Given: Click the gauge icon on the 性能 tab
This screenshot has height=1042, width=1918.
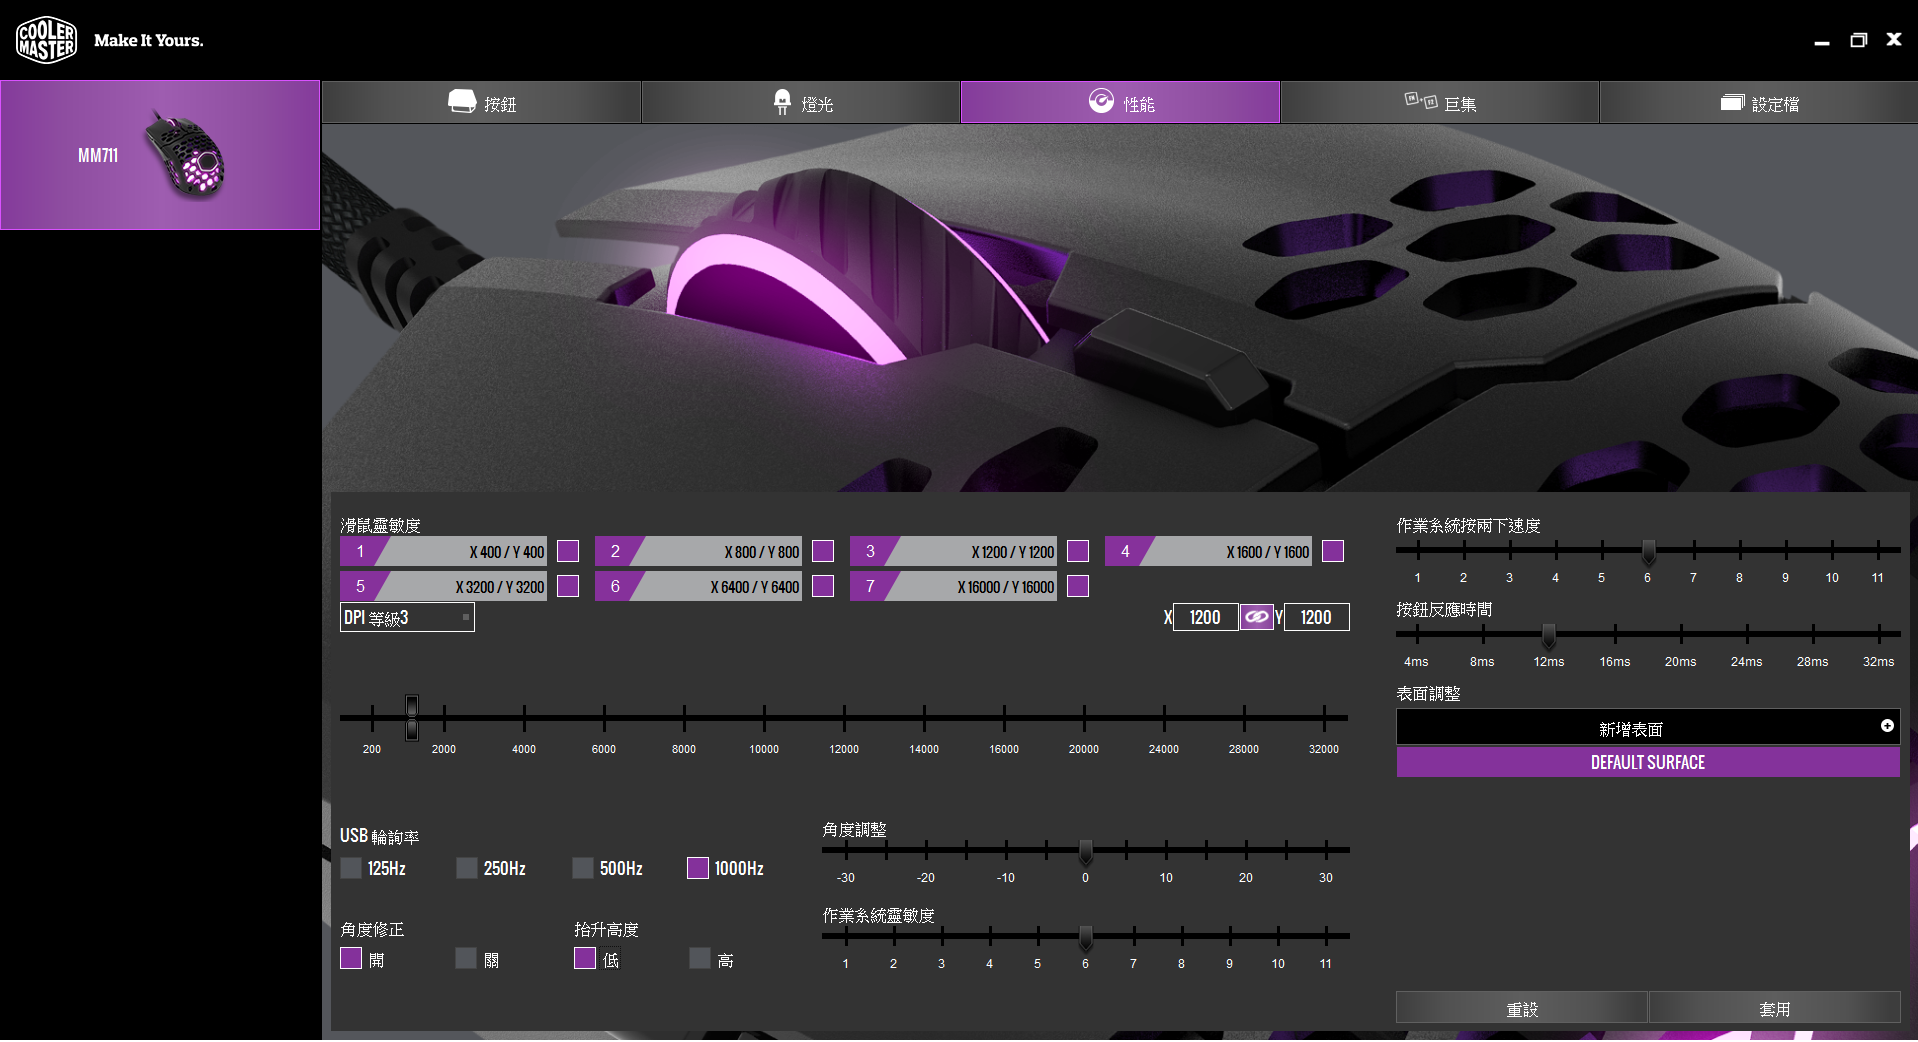Looking at the screenshot, I should point(1101,102).
